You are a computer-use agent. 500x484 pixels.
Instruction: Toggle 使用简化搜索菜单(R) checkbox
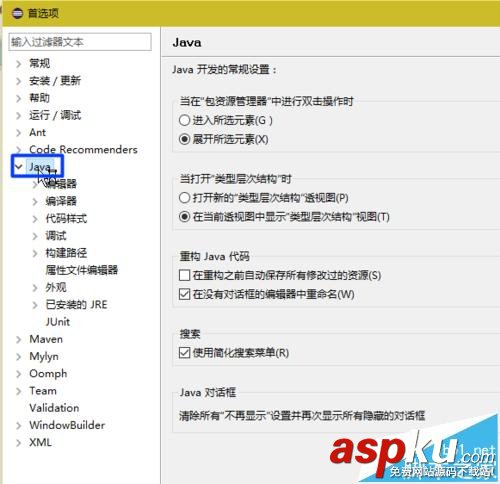pos(184,353)
